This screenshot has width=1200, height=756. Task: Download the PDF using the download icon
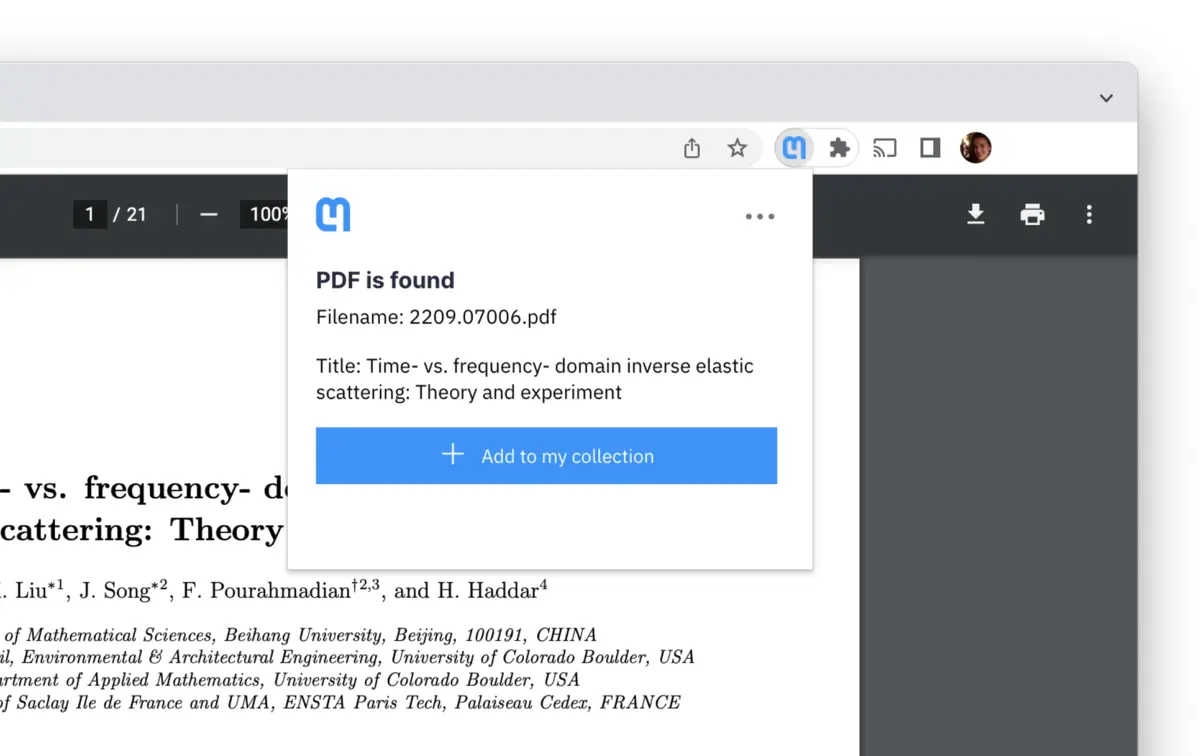click(x=976, y=215)
